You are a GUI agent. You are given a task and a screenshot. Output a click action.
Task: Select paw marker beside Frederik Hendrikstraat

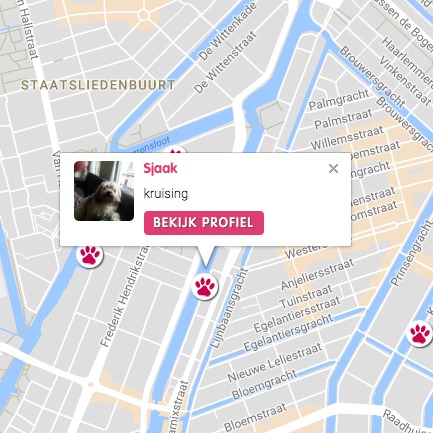pos(90,255)
